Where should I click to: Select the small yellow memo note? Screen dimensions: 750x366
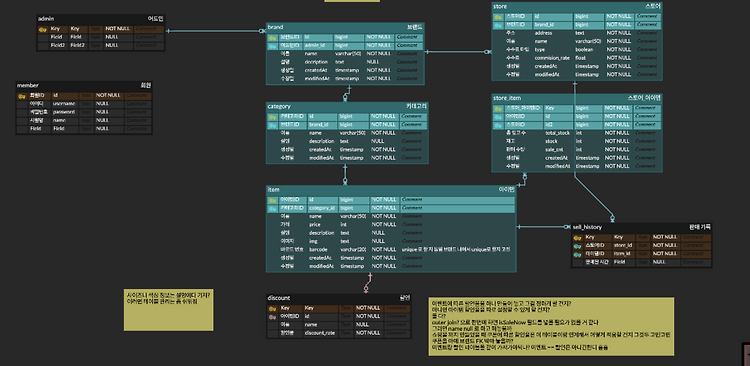click(x=168, y=310)
